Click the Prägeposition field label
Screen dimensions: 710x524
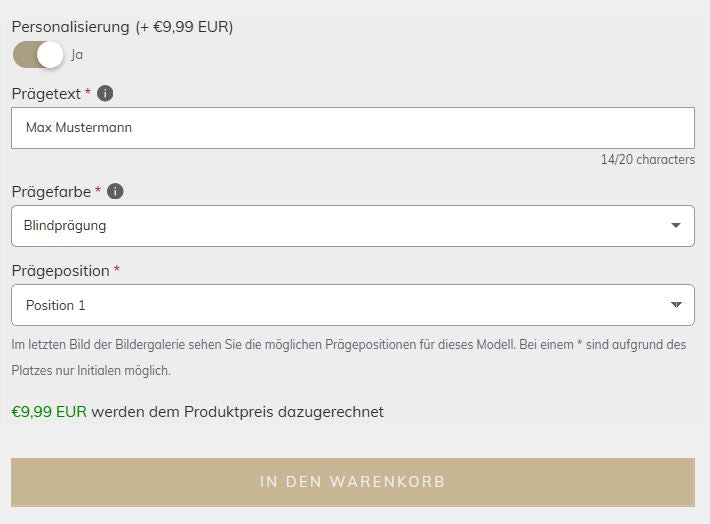click(60, 271)
